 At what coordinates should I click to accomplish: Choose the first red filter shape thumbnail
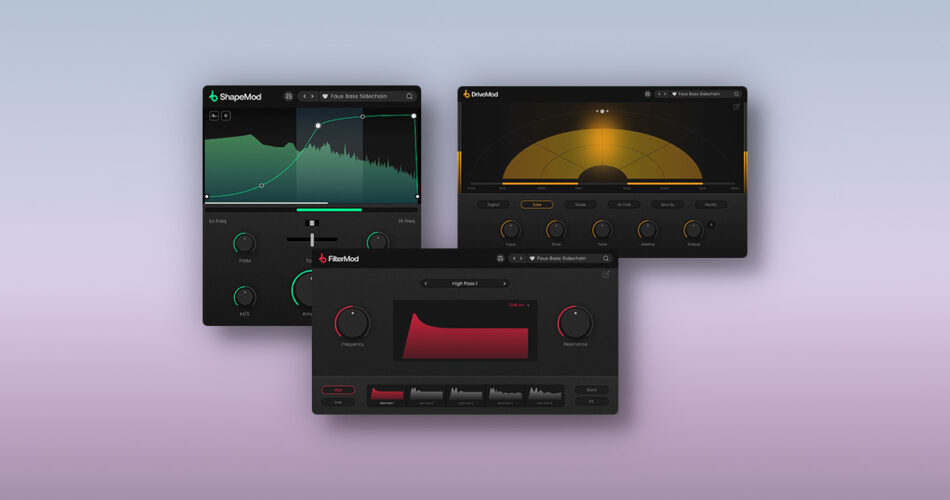click(x=386, y=395)
